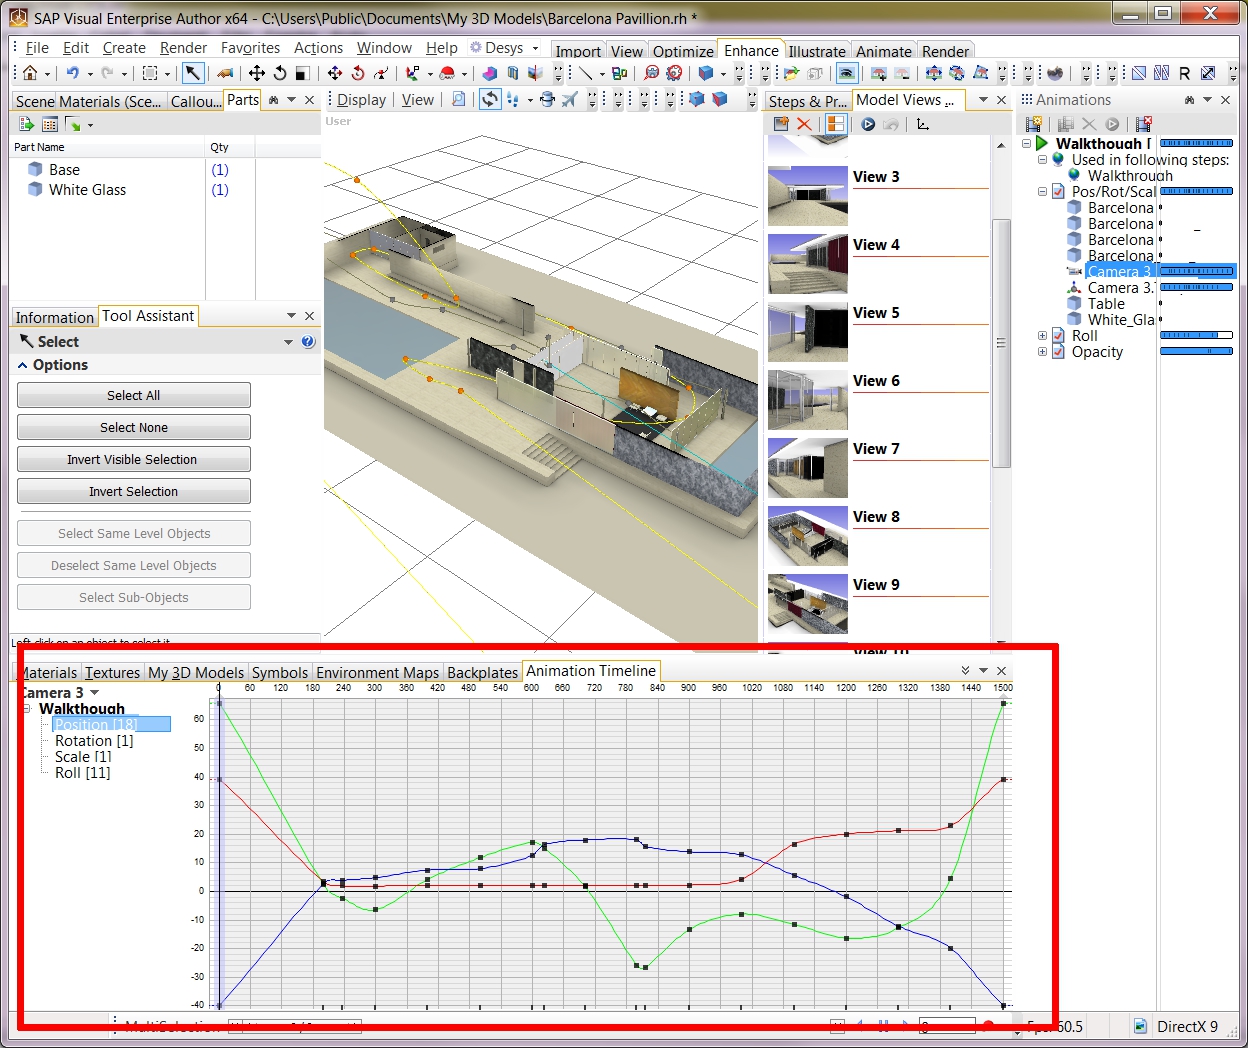
Task: Open the File menu
Action: [x=37, y=48]
